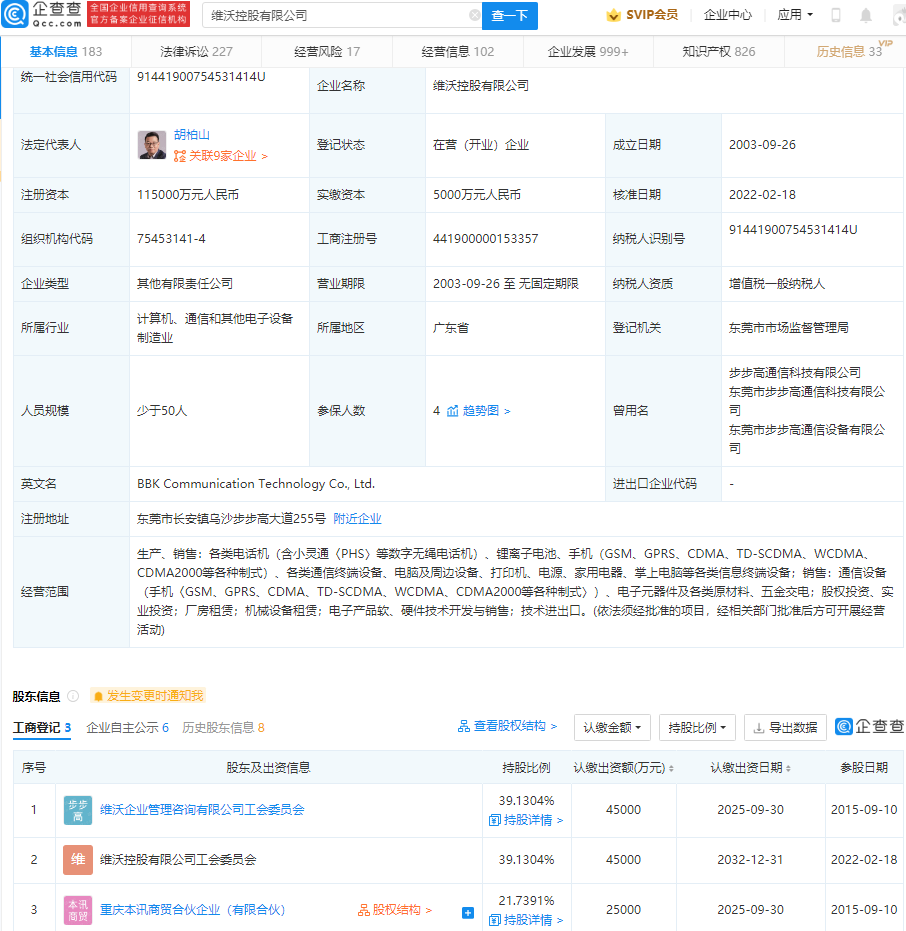The height and width of the screenshot is (931, 906).
Task: Open SVIP会员 via the crown icon
Action: (613, 15)
